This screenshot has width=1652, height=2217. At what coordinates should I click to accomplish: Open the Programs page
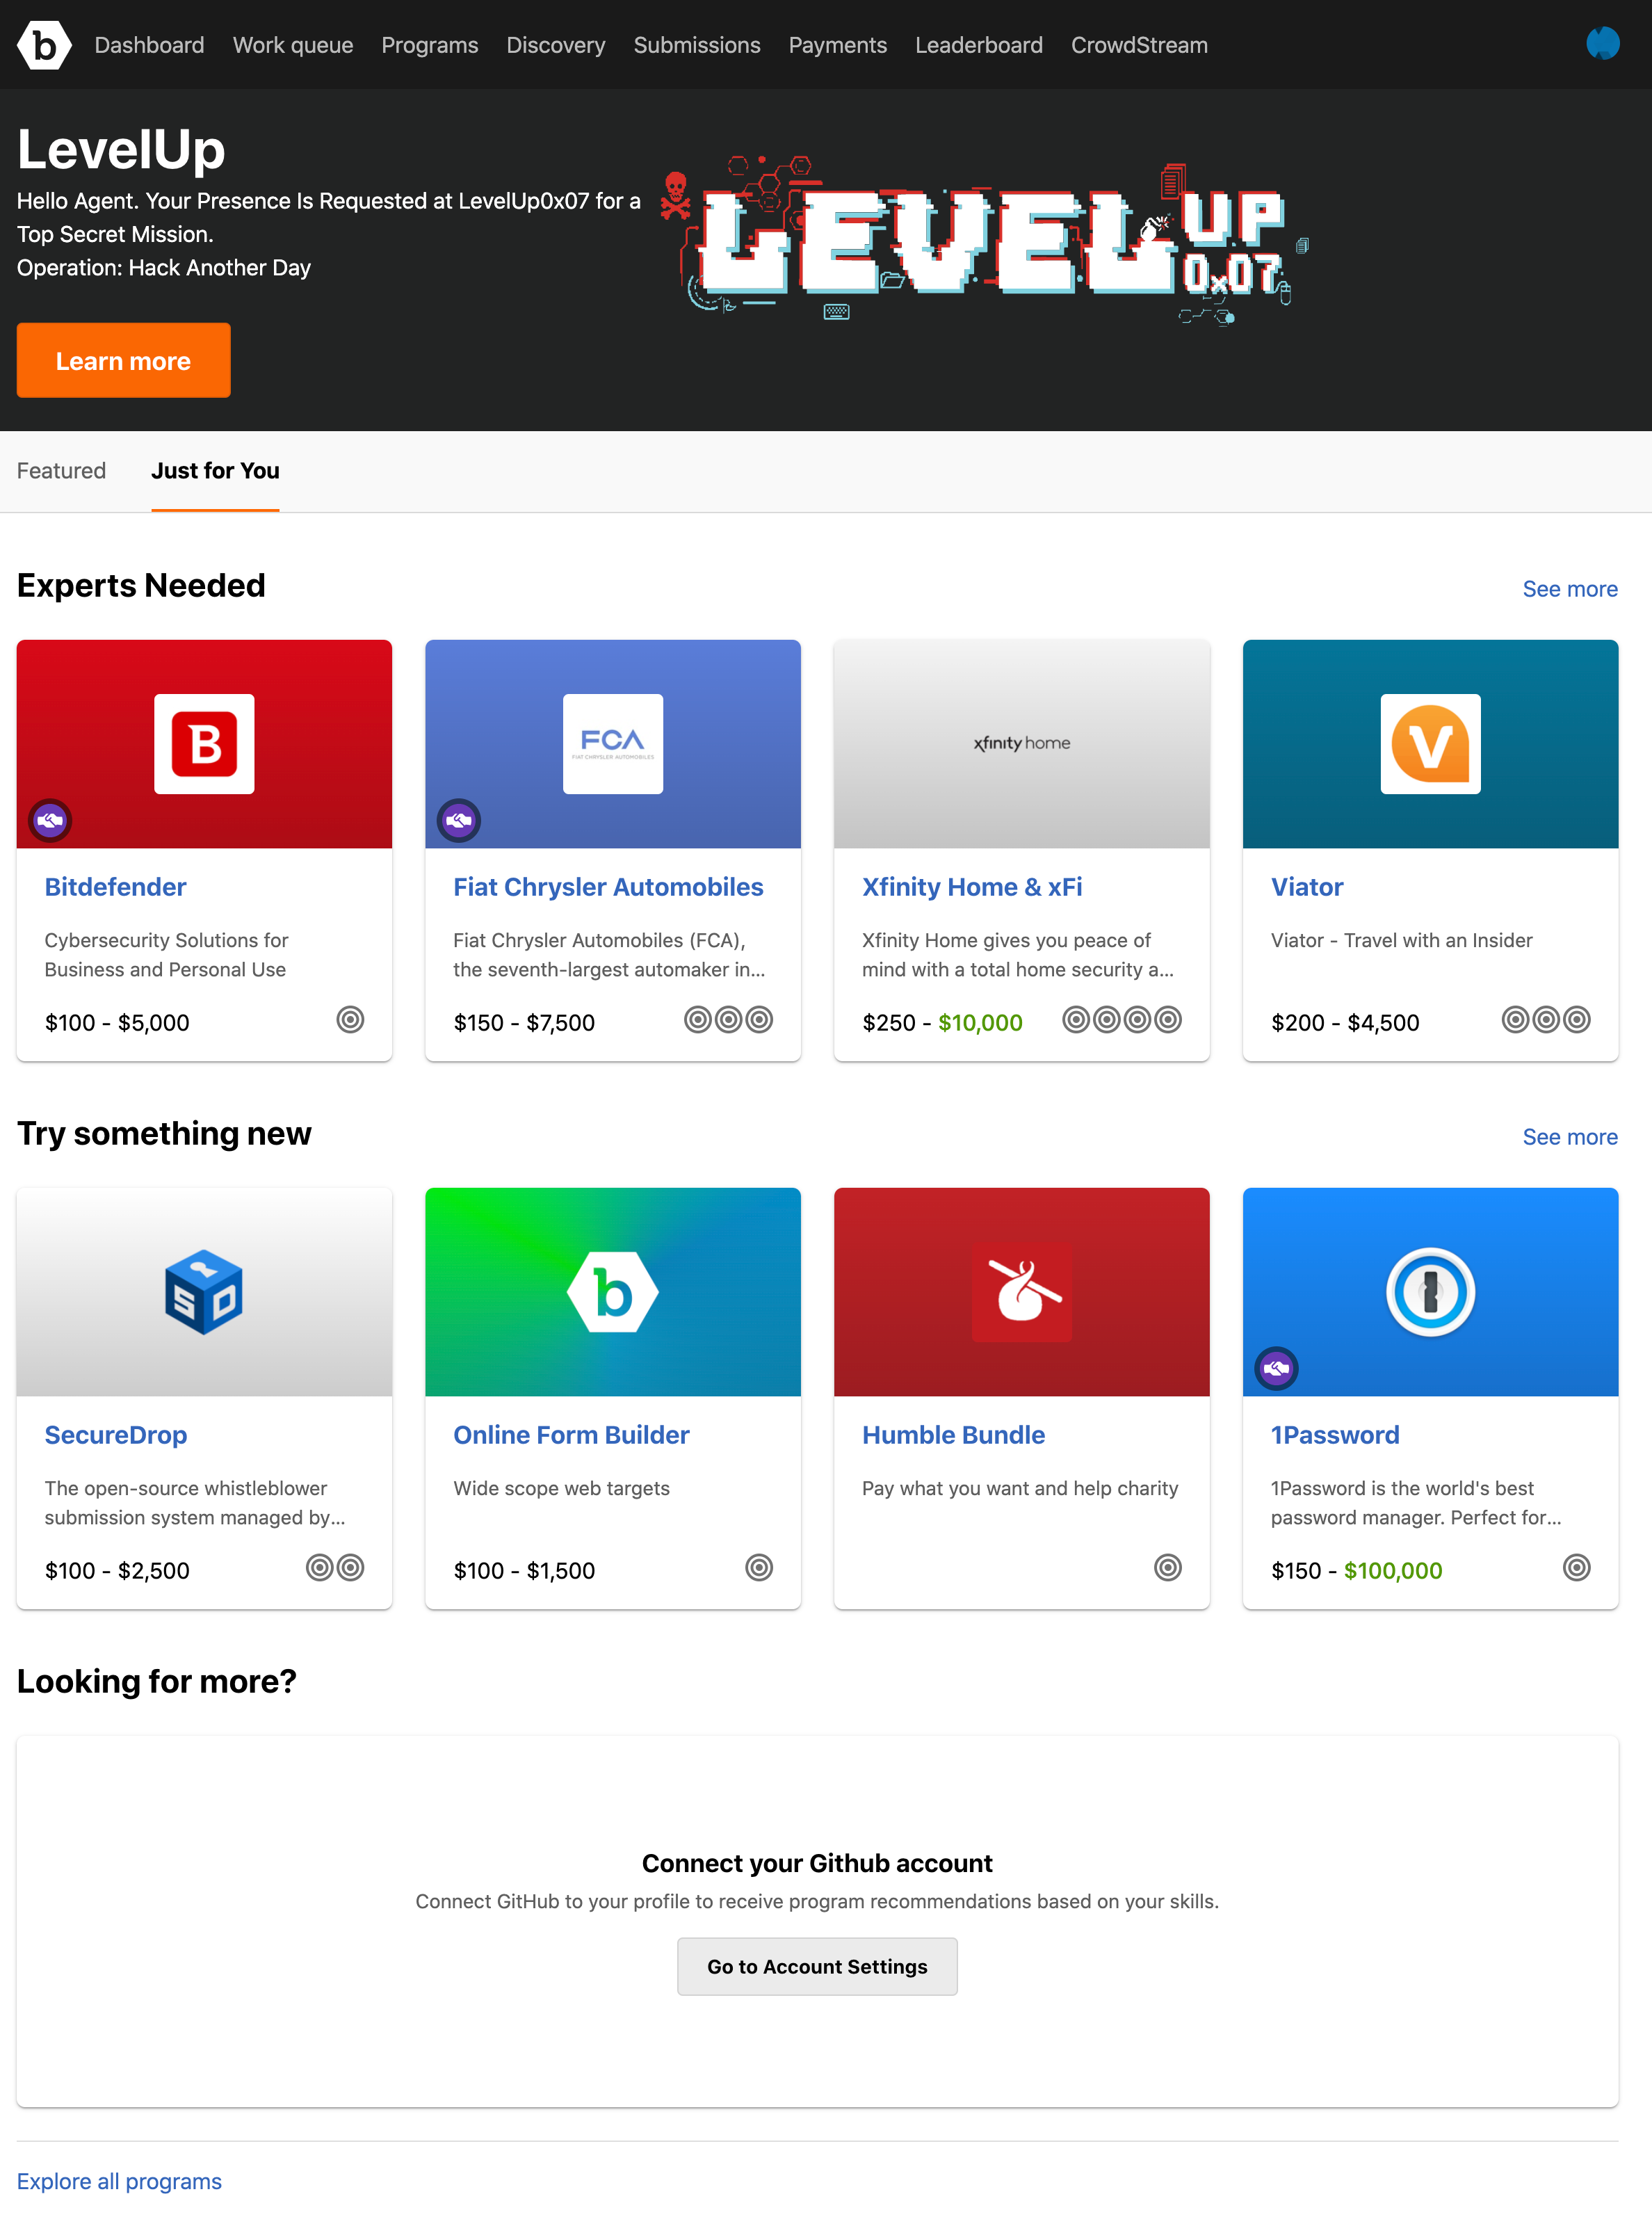click(x=430, y=45)
